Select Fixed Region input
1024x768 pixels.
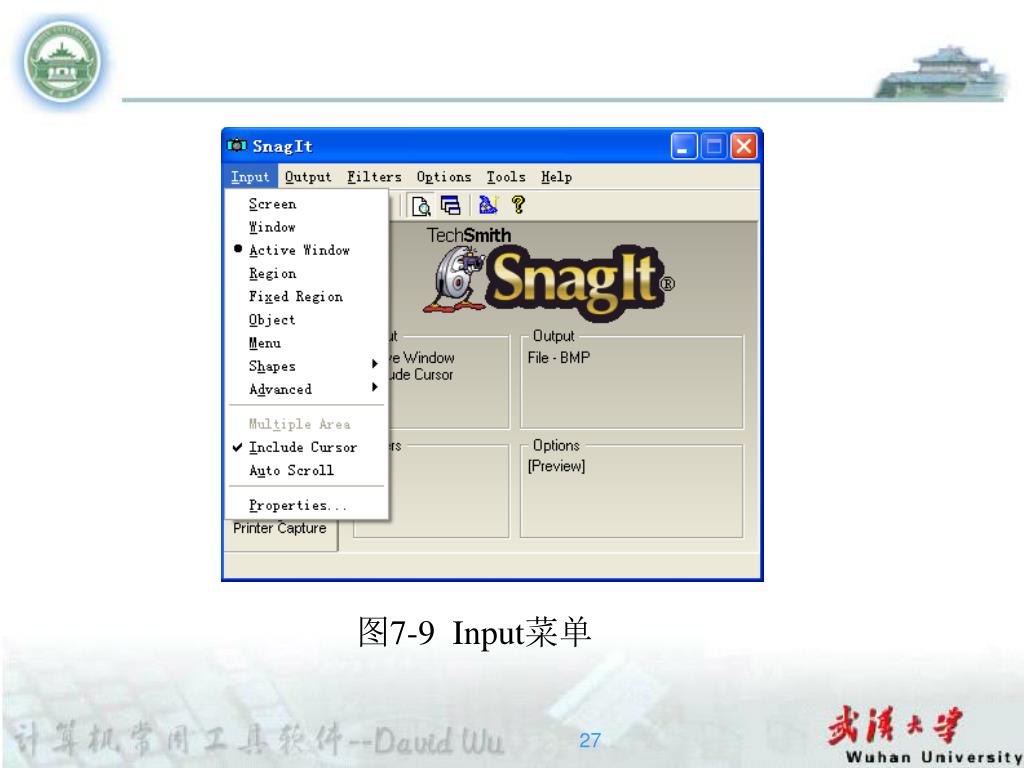pyautogui.click(x=307, y=296)
